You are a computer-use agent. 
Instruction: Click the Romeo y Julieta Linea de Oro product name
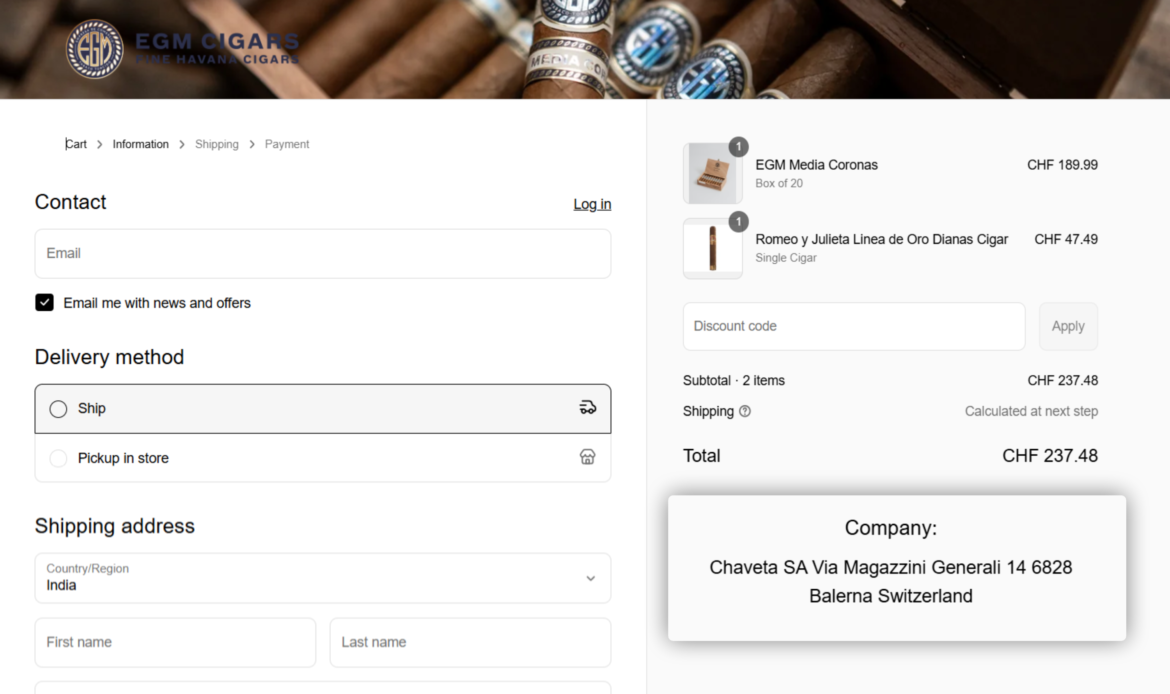881,240
